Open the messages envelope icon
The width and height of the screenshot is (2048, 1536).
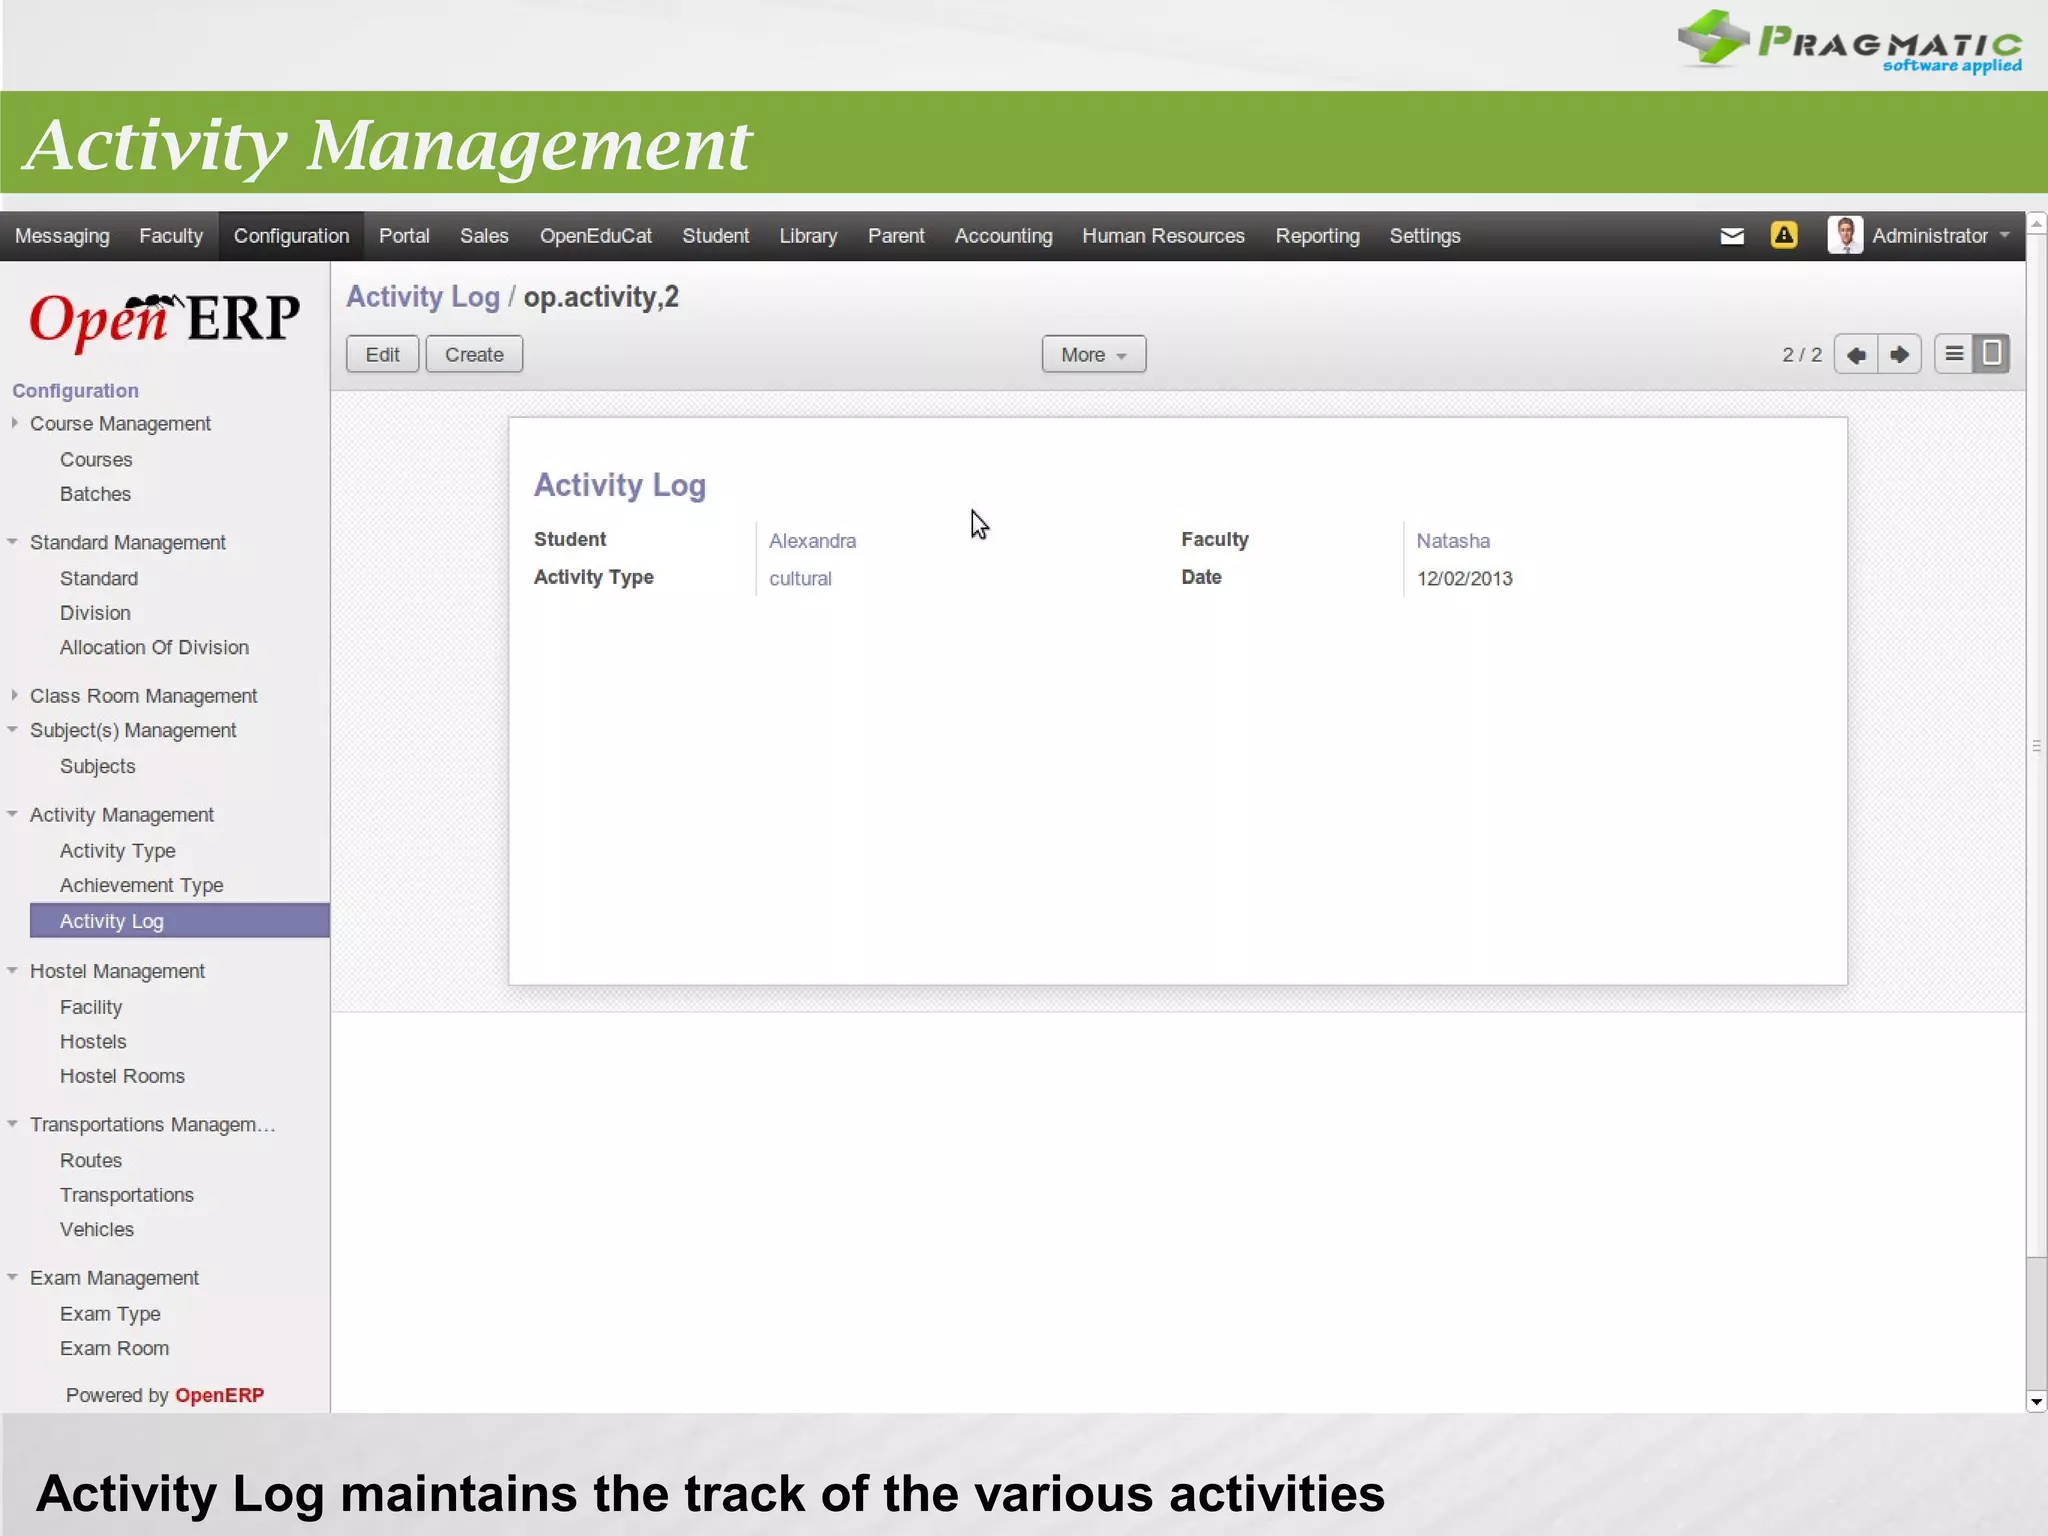click(1732, 236)
